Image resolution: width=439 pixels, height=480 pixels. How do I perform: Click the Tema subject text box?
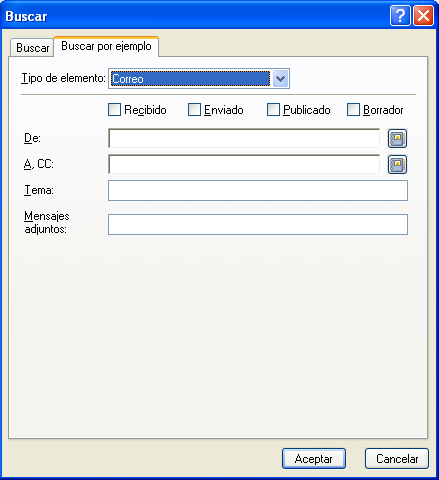coord(258,191)
